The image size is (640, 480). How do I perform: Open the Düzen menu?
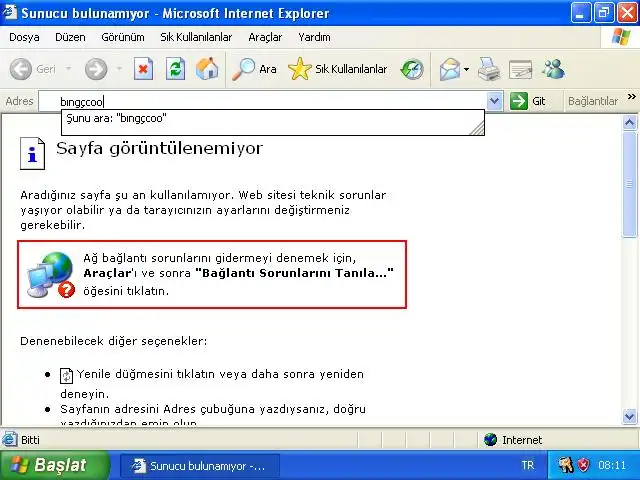click(x=70, y=37)
